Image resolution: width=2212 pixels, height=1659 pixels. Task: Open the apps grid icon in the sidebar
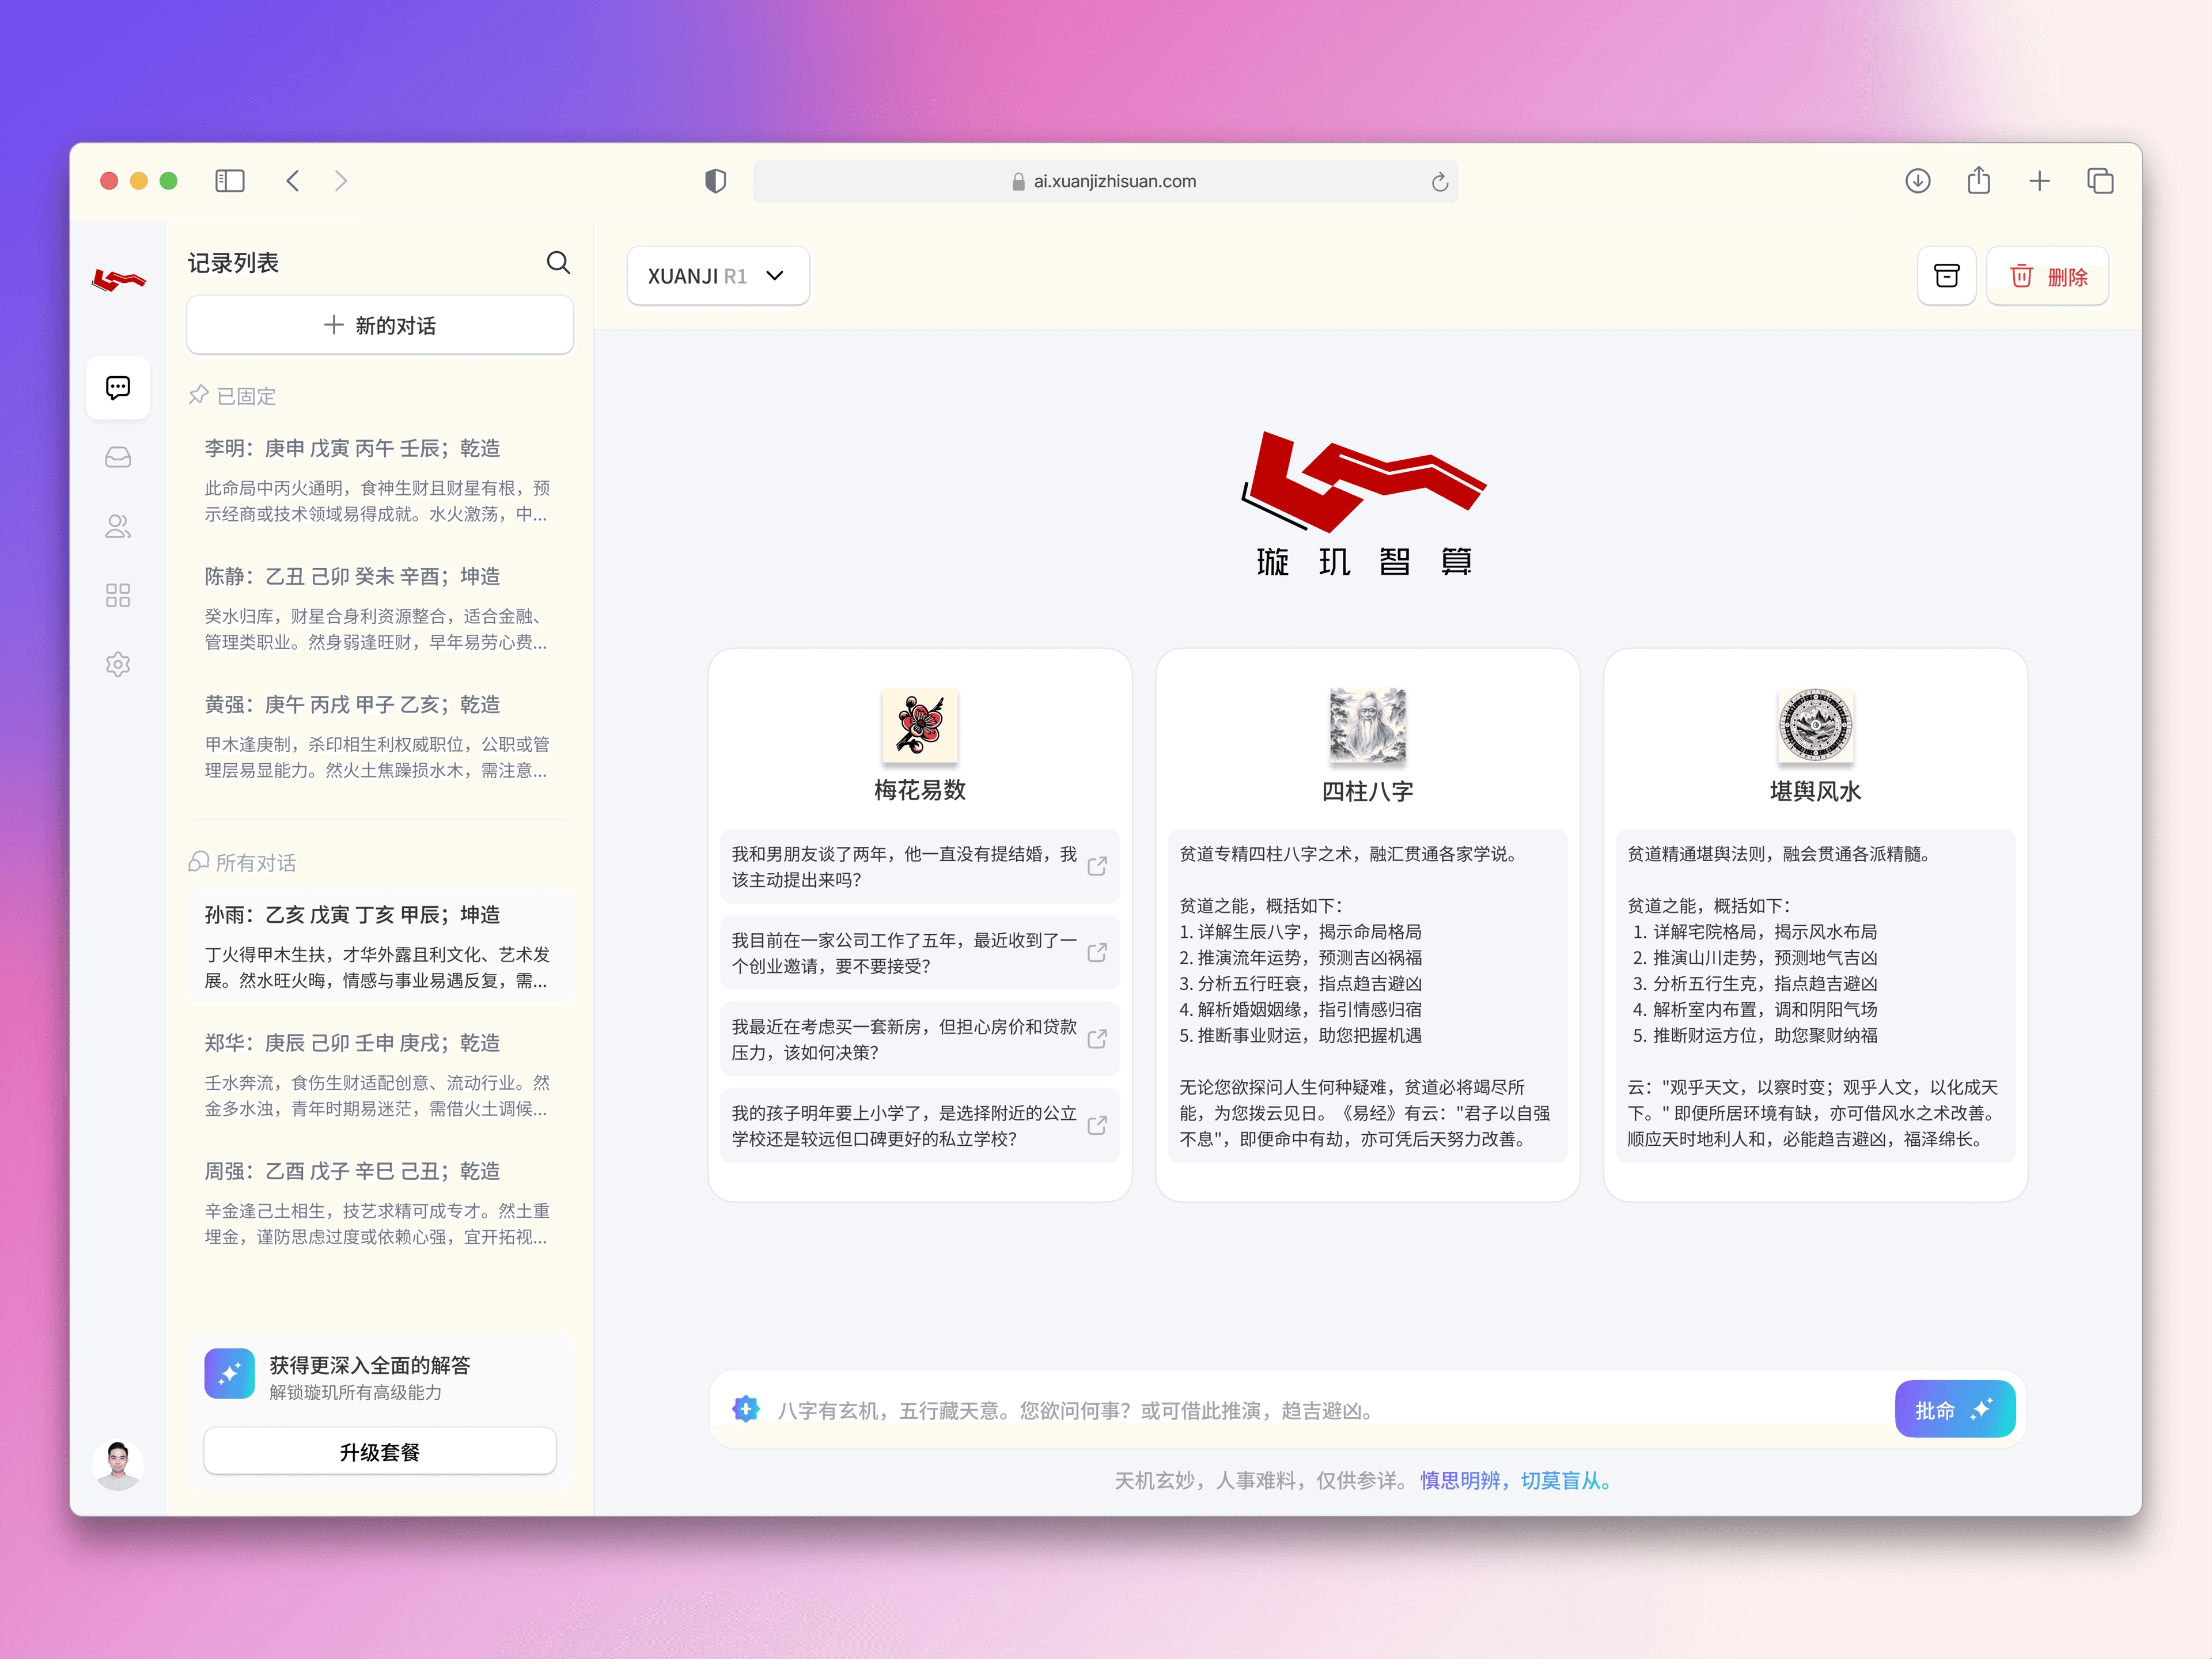118,595
